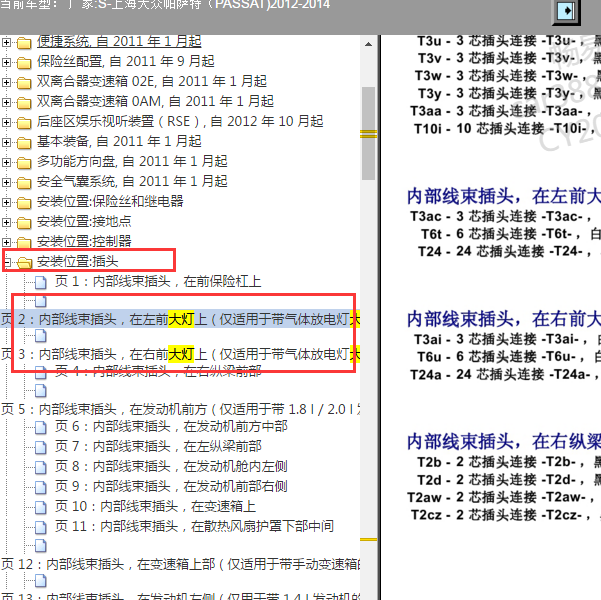Click page icon of 页 9 发动机前部右侧
This screenshot has height=600, width=601.
tap(41, 487)
